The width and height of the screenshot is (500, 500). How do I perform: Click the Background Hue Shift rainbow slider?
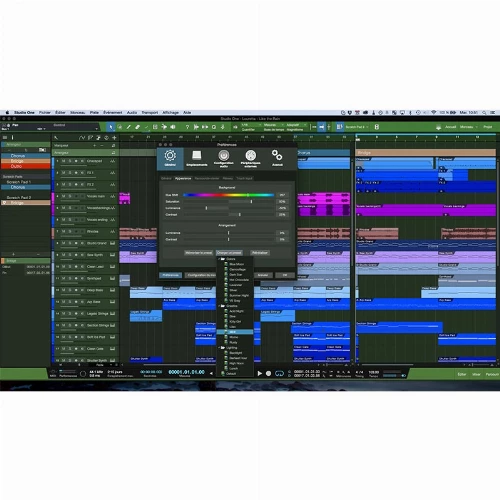click(x=229, y=195)
